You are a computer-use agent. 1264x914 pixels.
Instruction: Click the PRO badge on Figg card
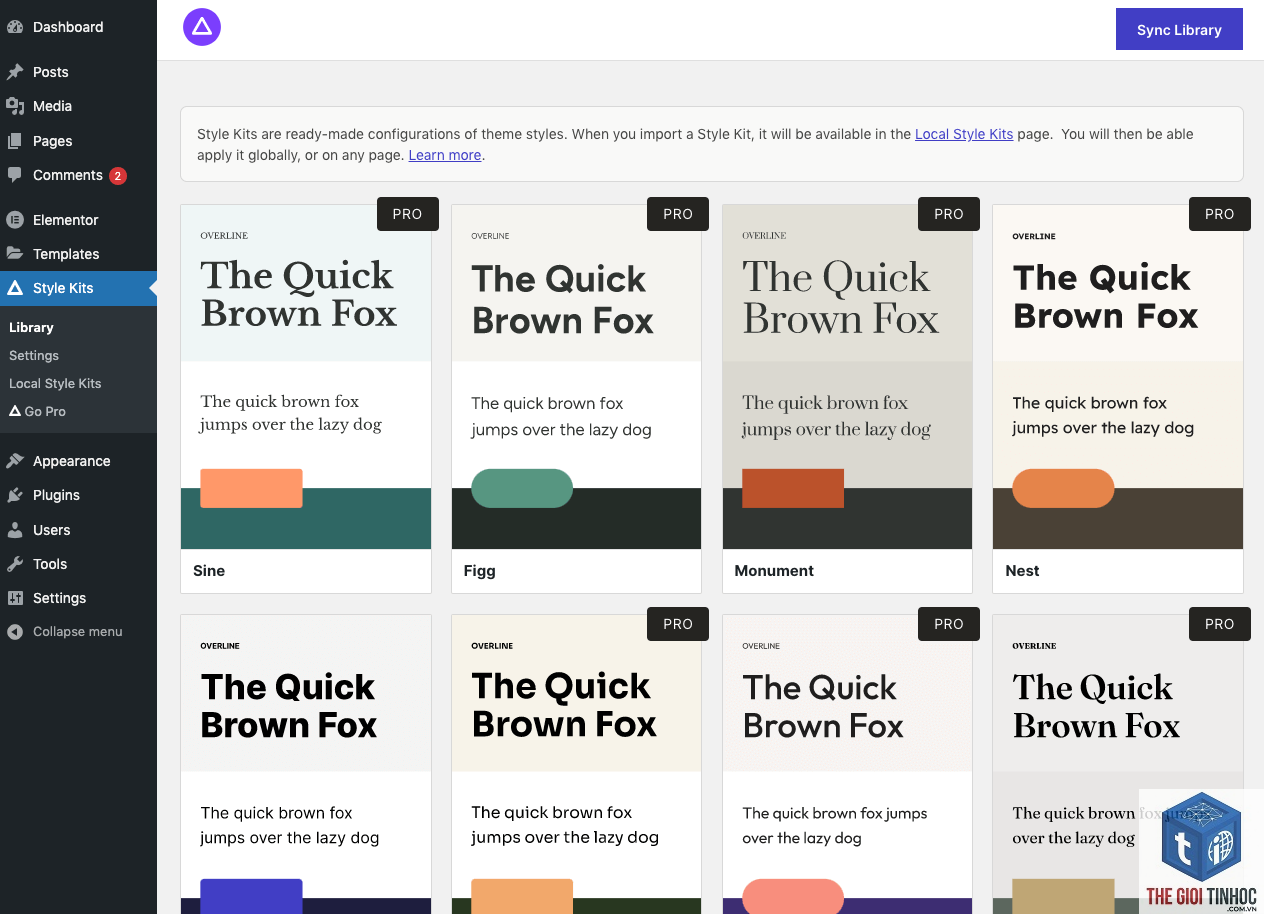click(x=678, y=214)
